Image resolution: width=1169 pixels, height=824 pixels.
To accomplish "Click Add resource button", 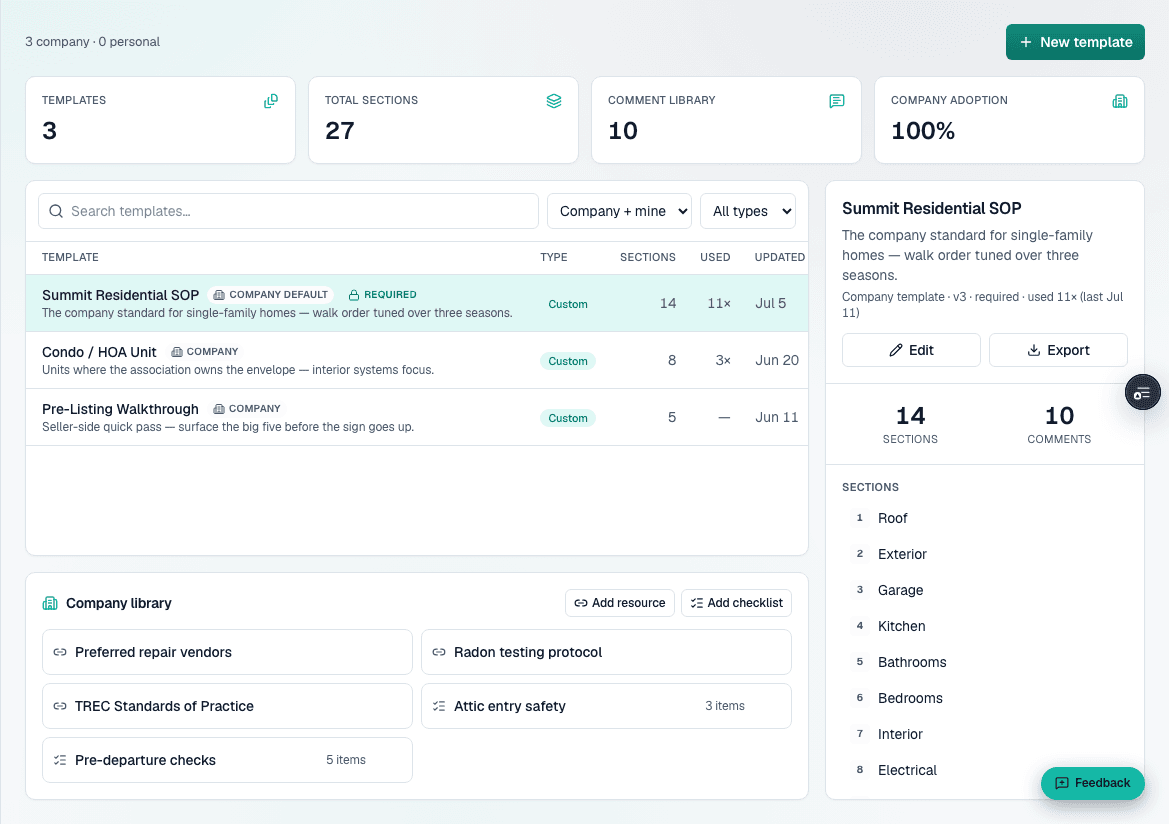I will [620, 603].
